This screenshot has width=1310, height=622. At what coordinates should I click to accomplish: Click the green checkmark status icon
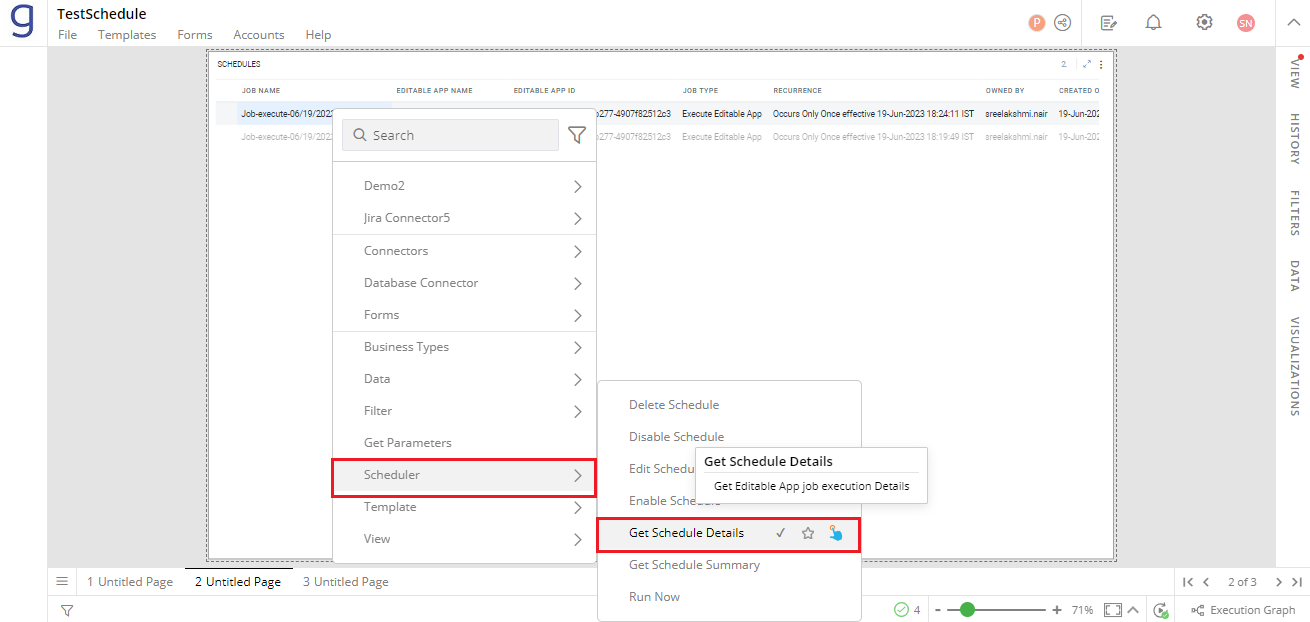(901, 610)
